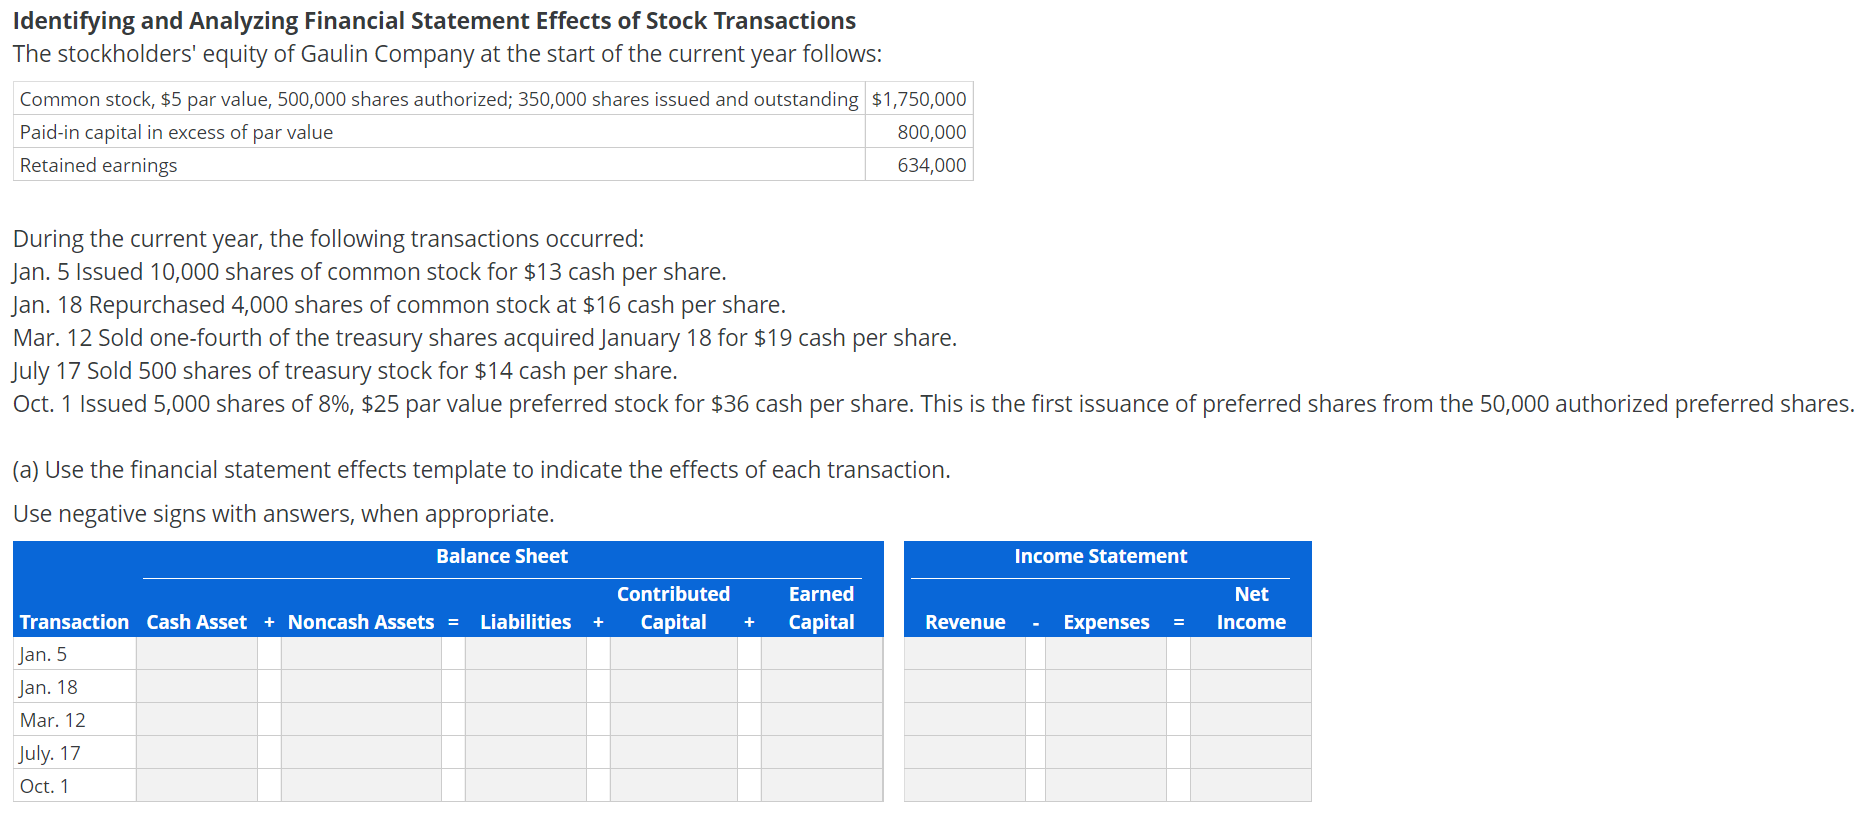
Task: Click the Jan. 5 Revenue input cell
Action: point(965,654)
